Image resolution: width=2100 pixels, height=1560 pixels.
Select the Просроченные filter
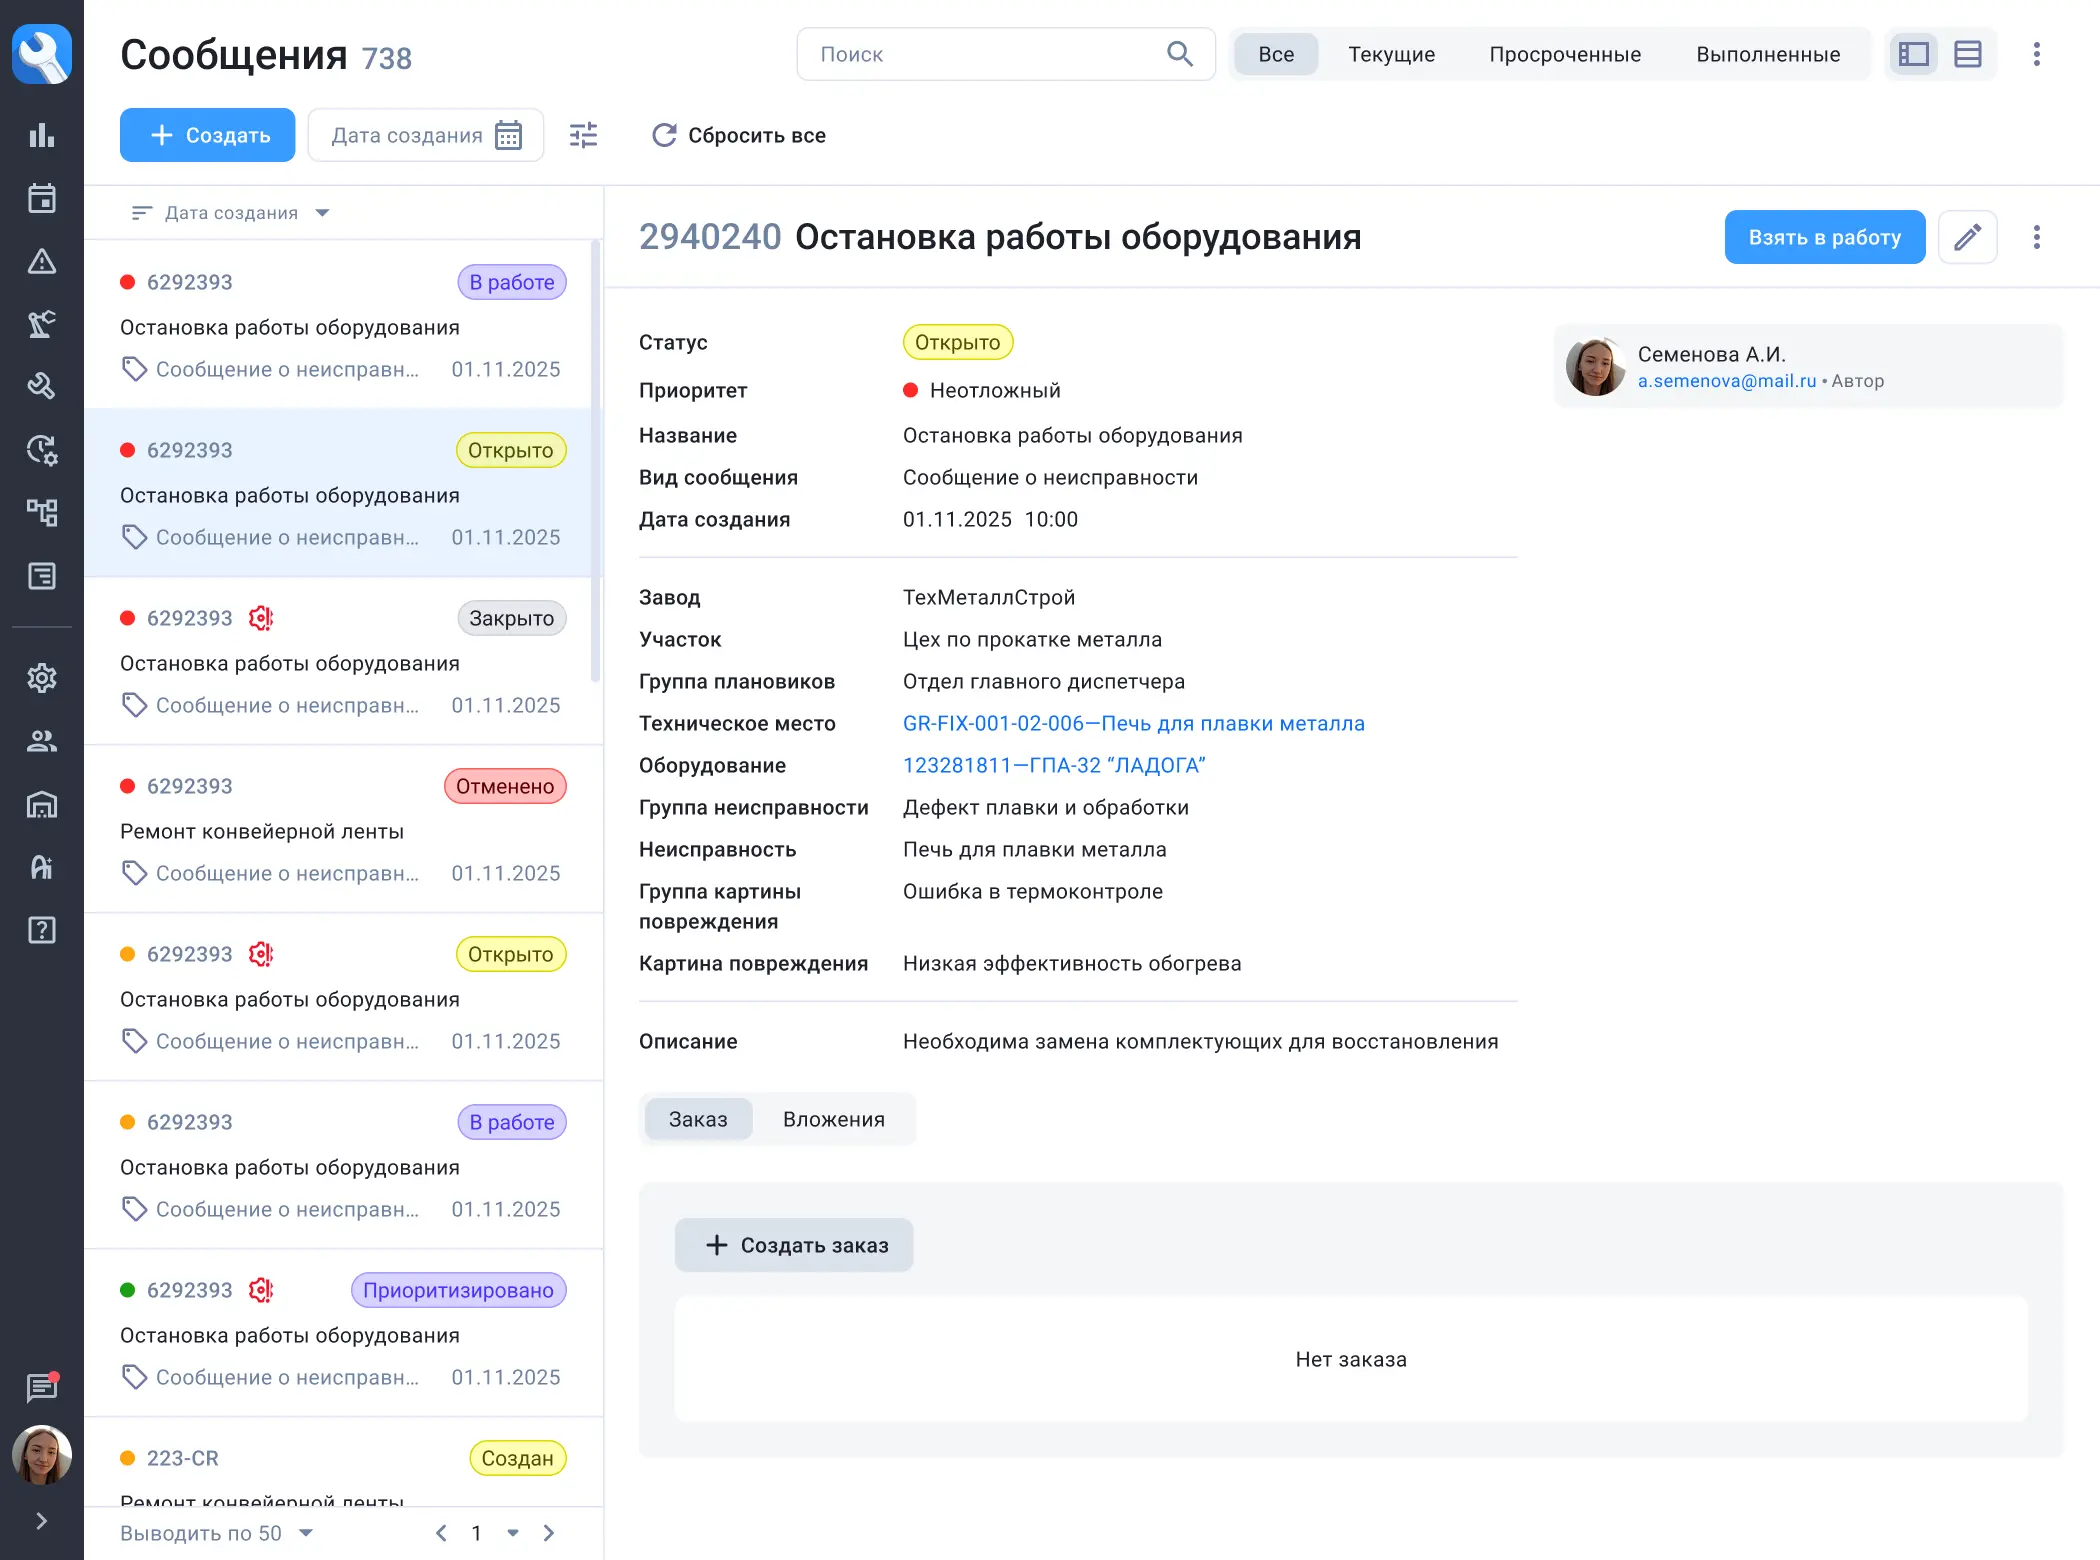click(1564, 54)
